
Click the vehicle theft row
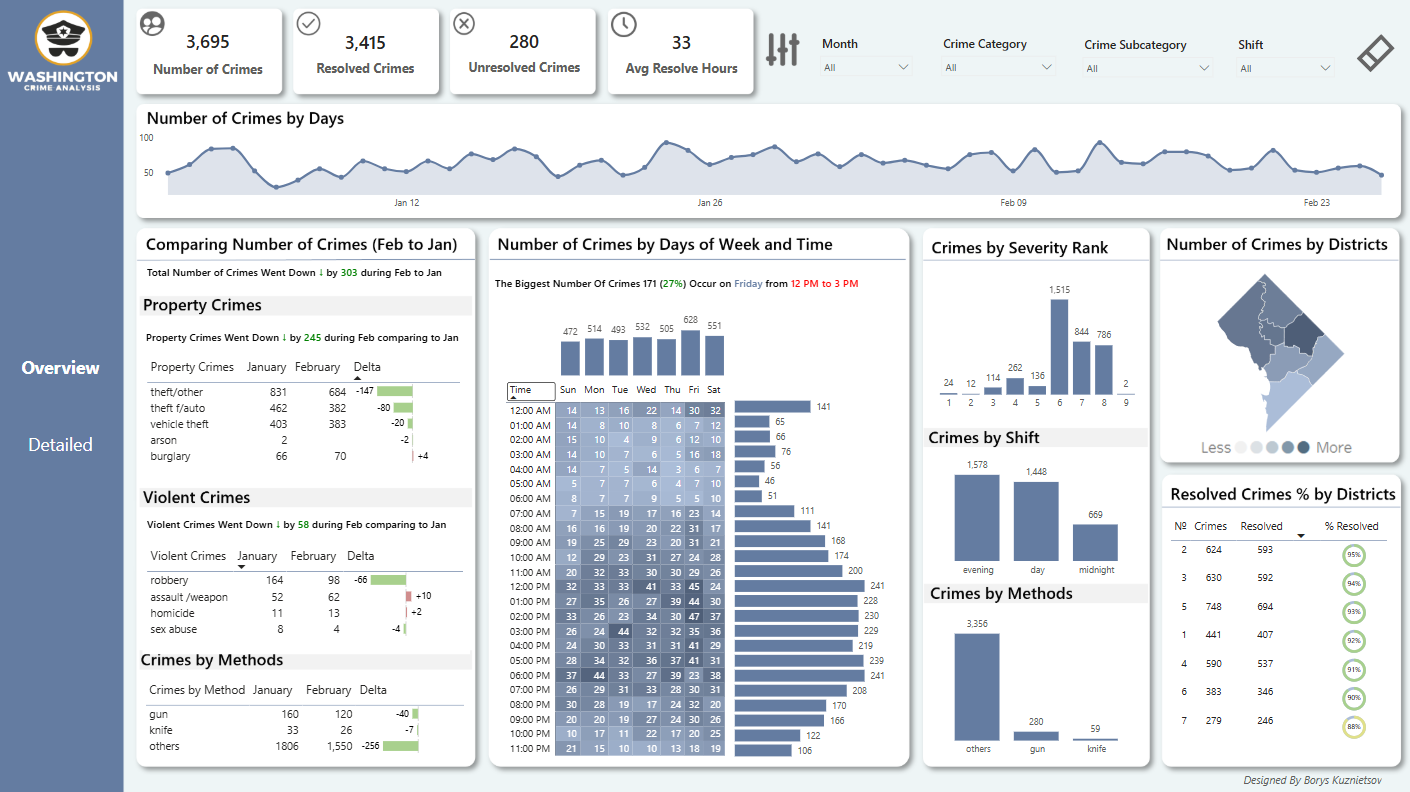(x=304, y=424)
